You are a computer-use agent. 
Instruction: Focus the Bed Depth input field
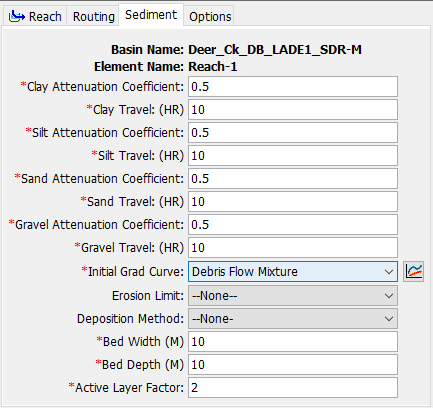coord(293,365)
